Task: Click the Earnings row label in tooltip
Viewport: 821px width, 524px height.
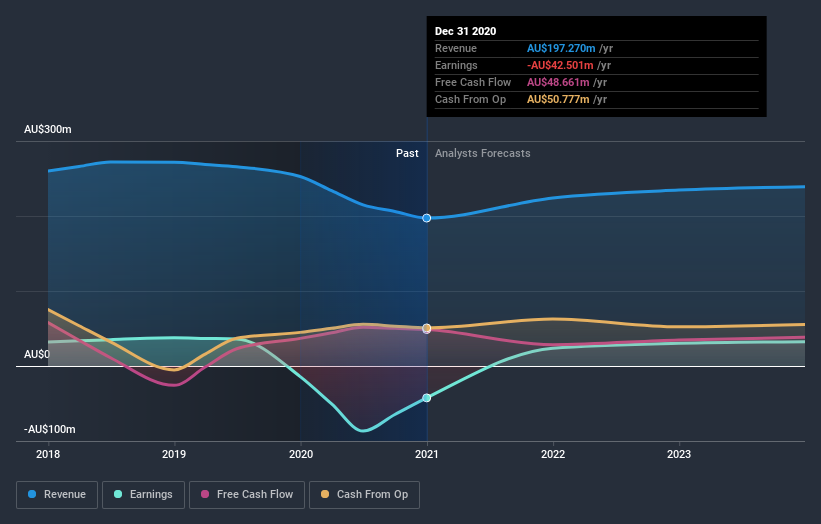Action: [x=457, y=65]
